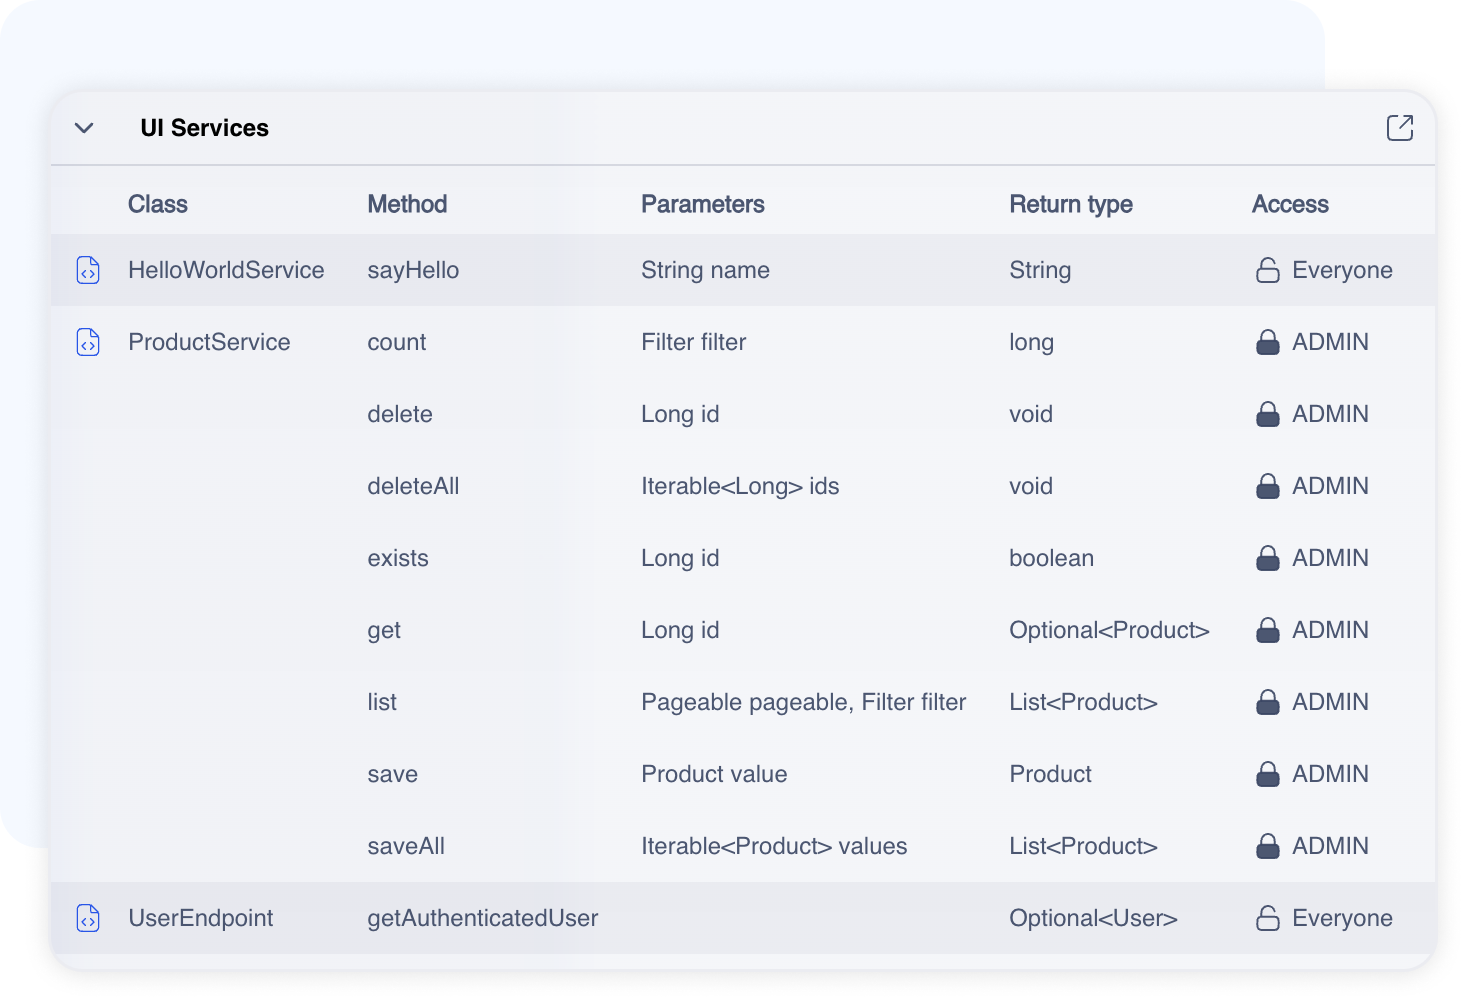The height and width of the screenshot is (1002, 1464).
Task: Click the UserEndpoint class icon
Action: point(88,918)
